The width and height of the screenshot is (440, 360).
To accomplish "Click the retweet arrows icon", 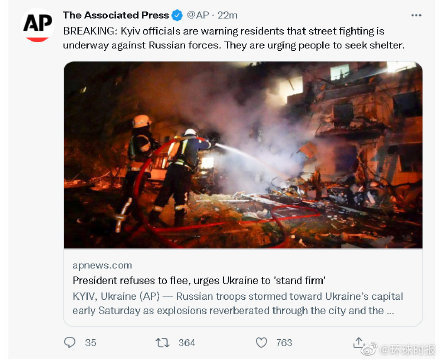I will click(x=163, y=342).
